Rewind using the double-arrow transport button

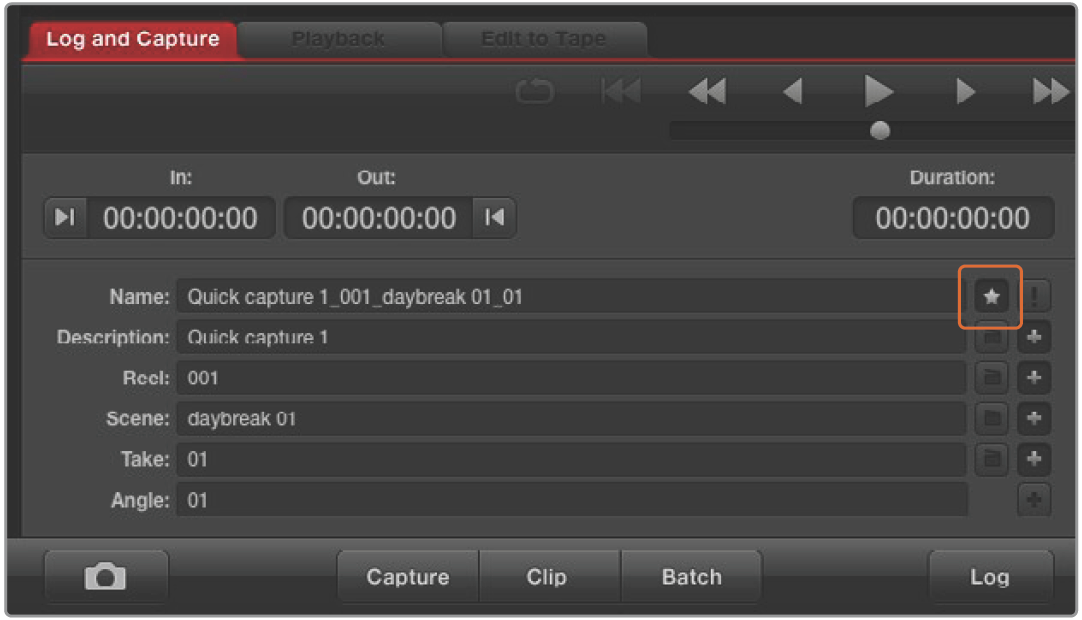pos(707,92)
